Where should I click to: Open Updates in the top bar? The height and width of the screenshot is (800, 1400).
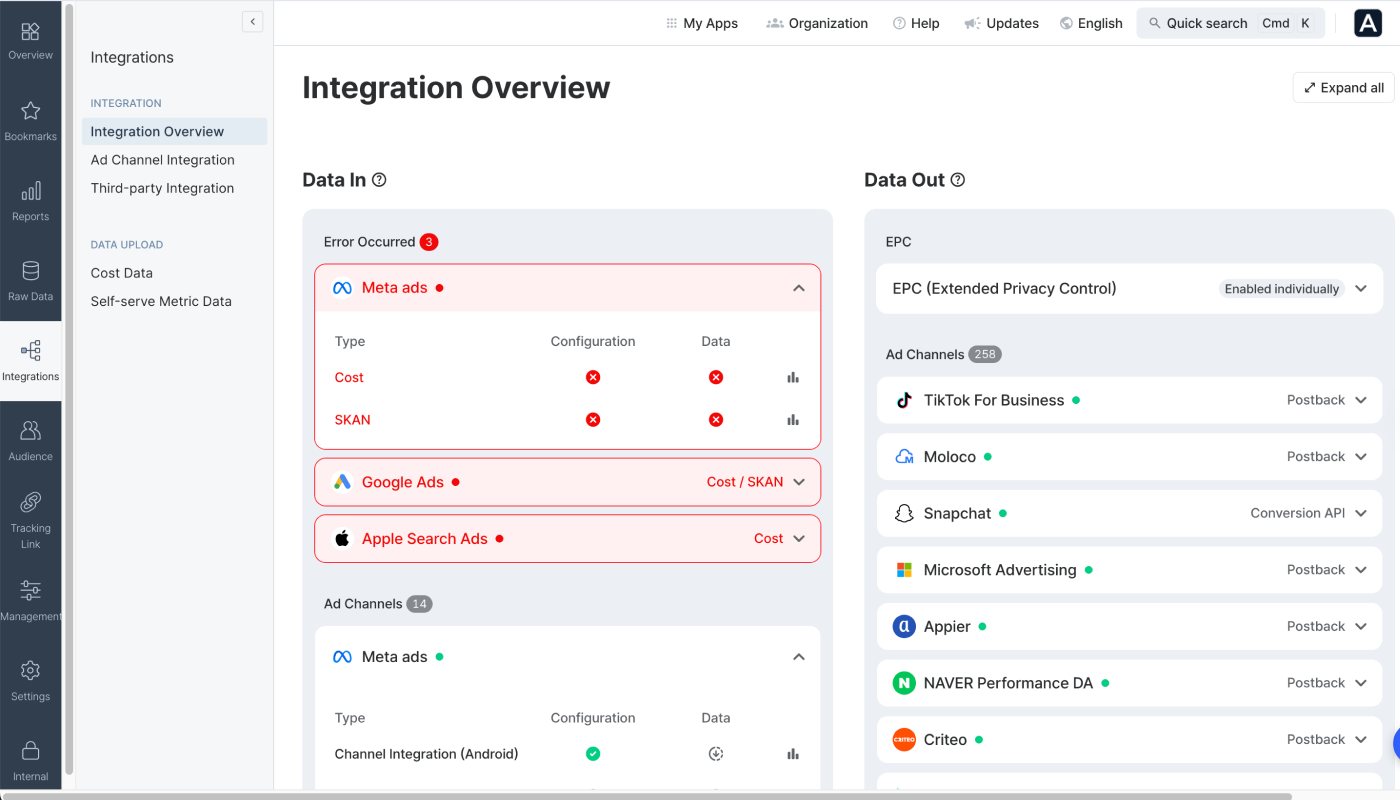pyautogui.click(x=1001, y=23)
